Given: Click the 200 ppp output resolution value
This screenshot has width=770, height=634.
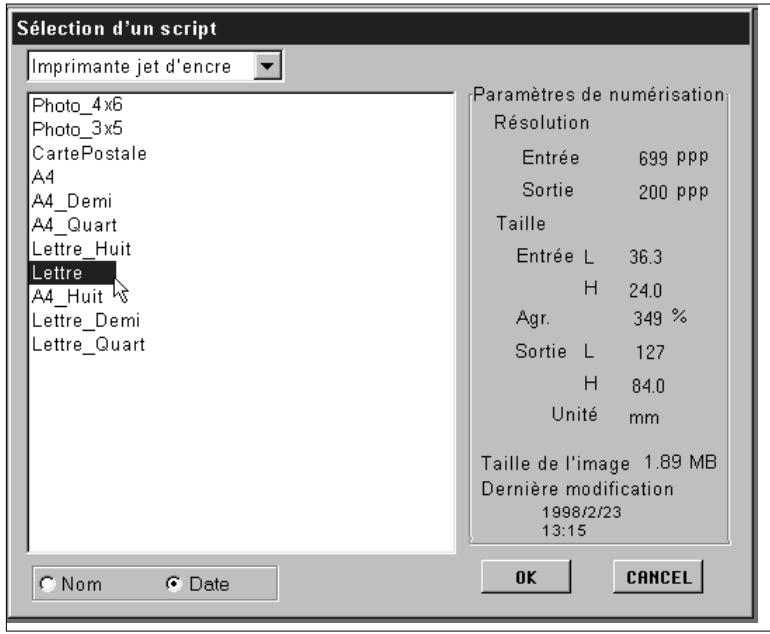Looking at the screenshot, I should pyautogui.click(x=673, y=192).
